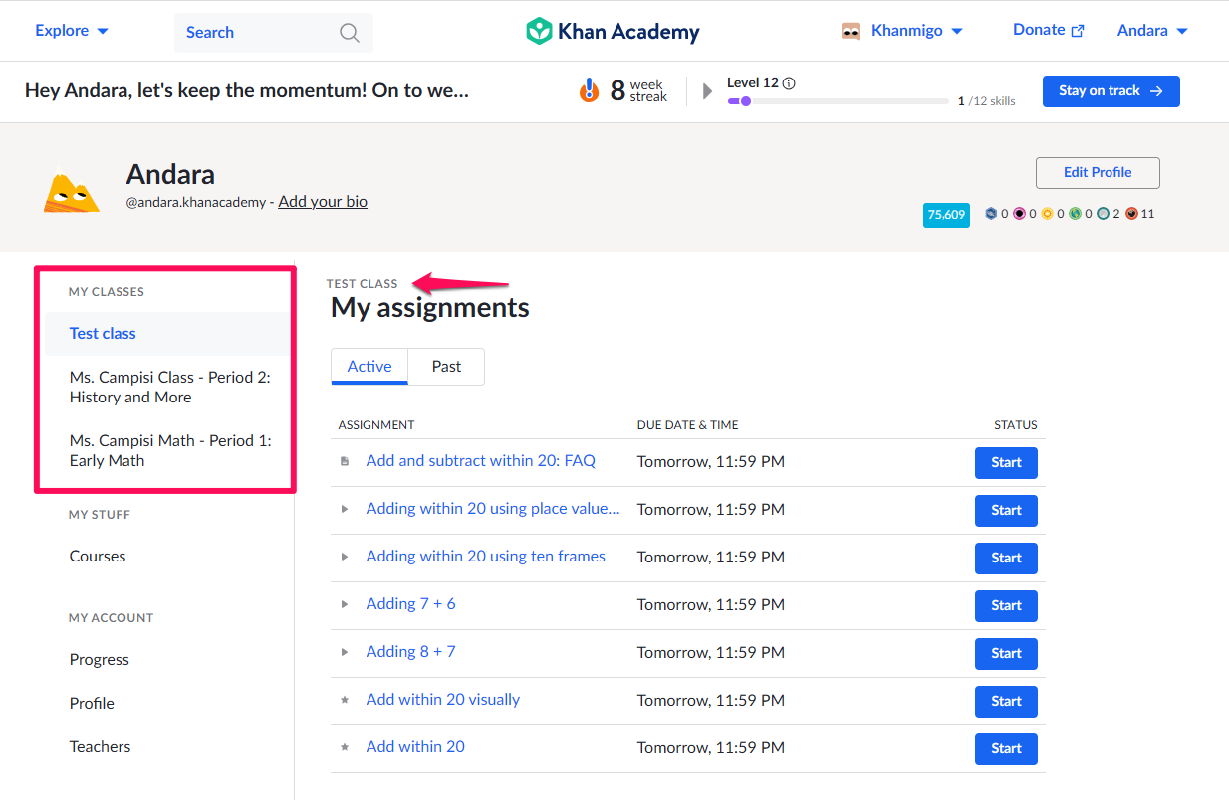This screenshot has width=1229, height=800.
Task: Open Adding within 20 using place value assignment
Action: (x=493, y=509)
